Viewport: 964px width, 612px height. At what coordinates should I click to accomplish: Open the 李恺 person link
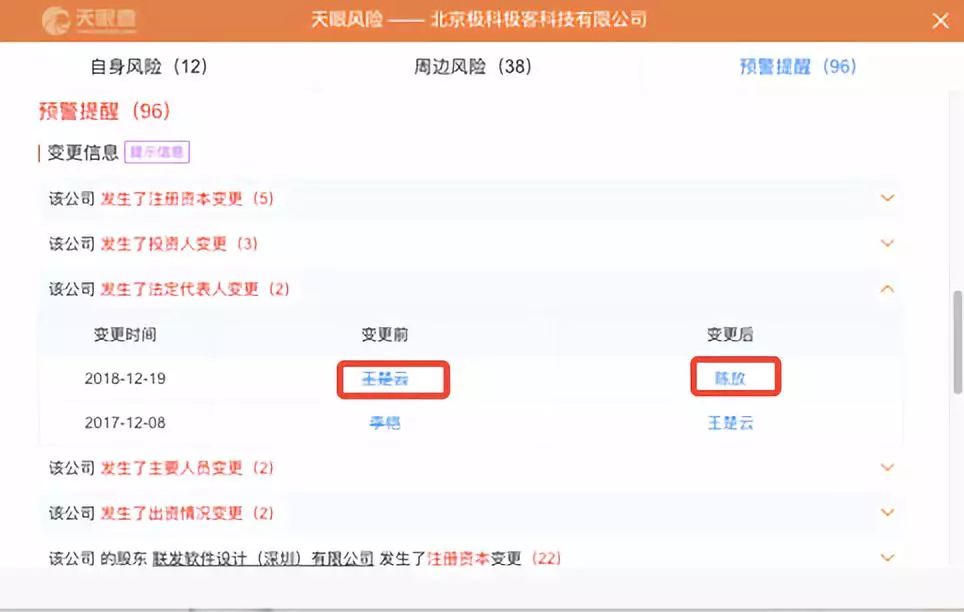(x=385, y=423)
